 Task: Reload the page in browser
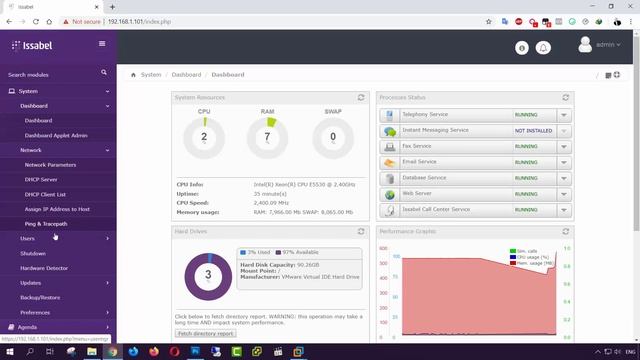point(36,22)
